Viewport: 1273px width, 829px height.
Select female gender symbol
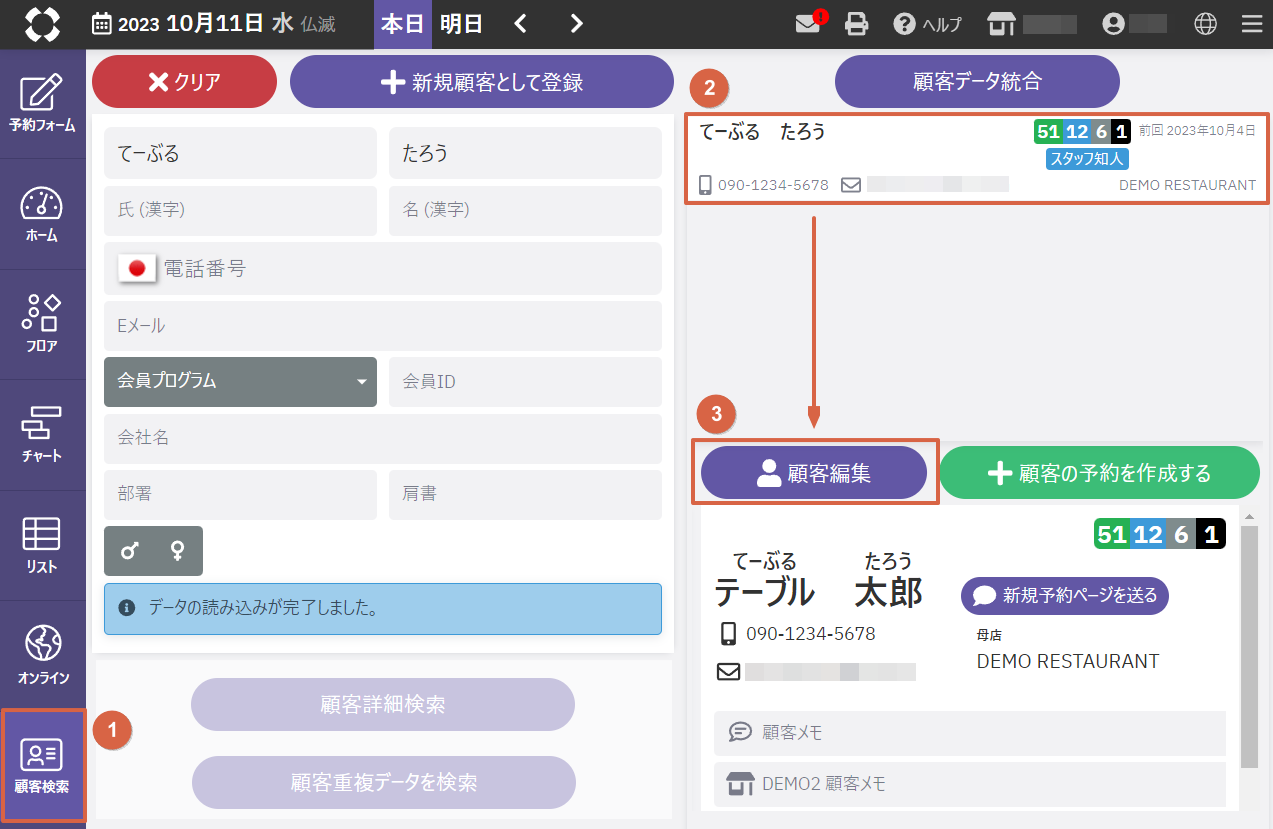point(177,550)
